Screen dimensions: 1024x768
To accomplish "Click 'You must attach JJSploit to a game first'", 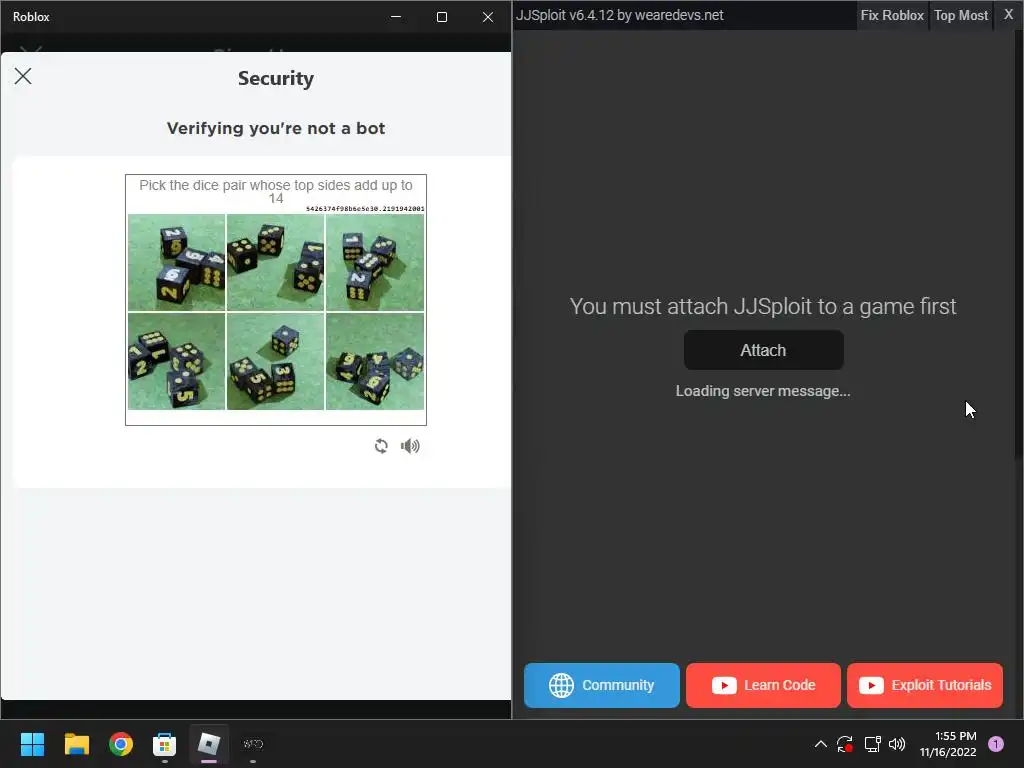I will pyautogui.click(x=763, y=306).
